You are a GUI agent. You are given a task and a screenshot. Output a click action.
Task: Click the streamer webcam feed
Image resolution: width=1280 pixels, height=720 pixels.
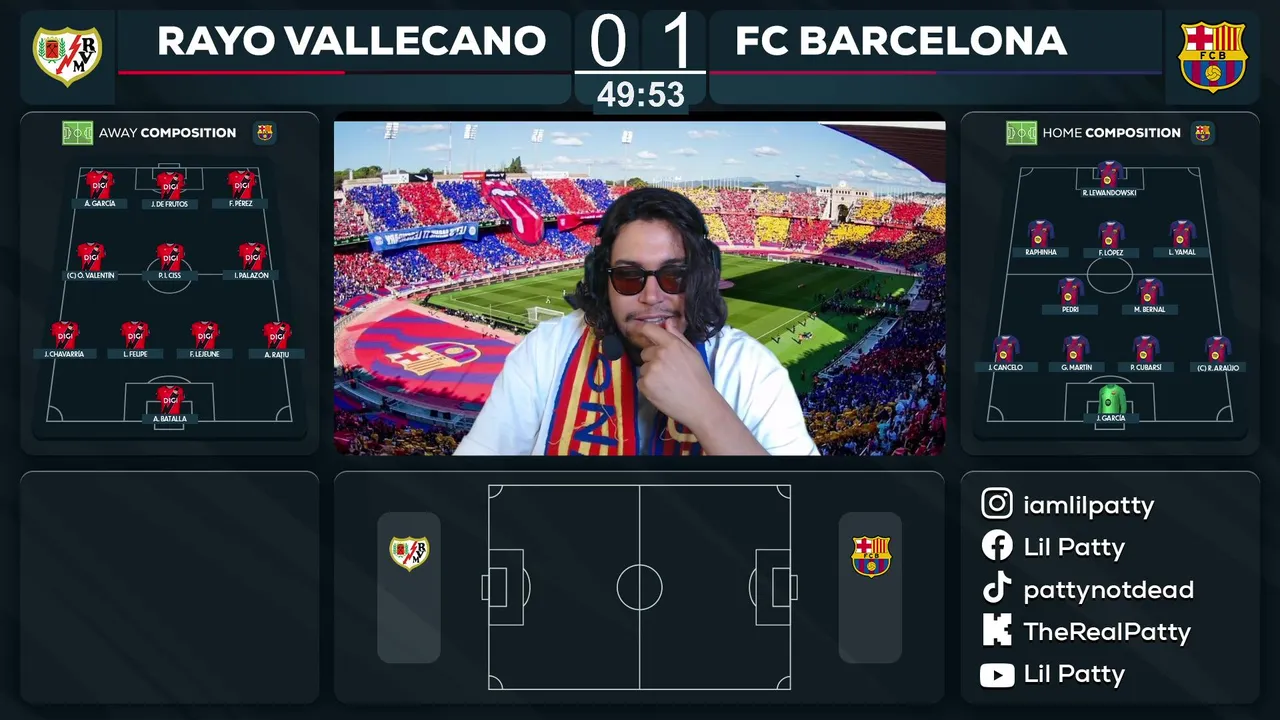(x=640, y=288)
